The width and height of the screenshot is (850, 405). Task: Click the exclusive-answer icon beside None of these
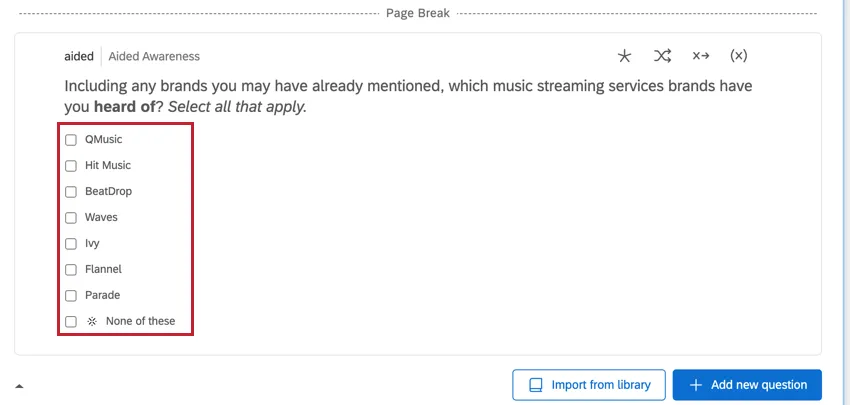(x=92, y=321)
